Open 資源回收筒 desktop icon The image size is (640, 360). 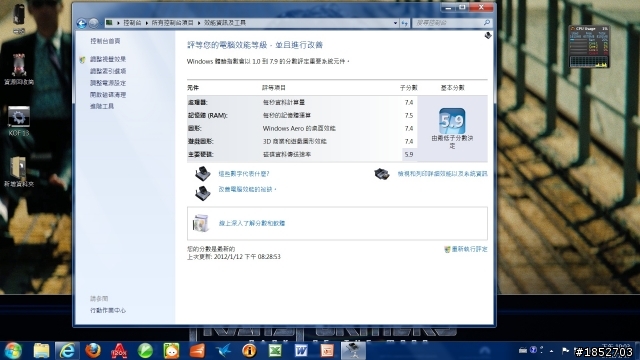[x=19, y=69]
